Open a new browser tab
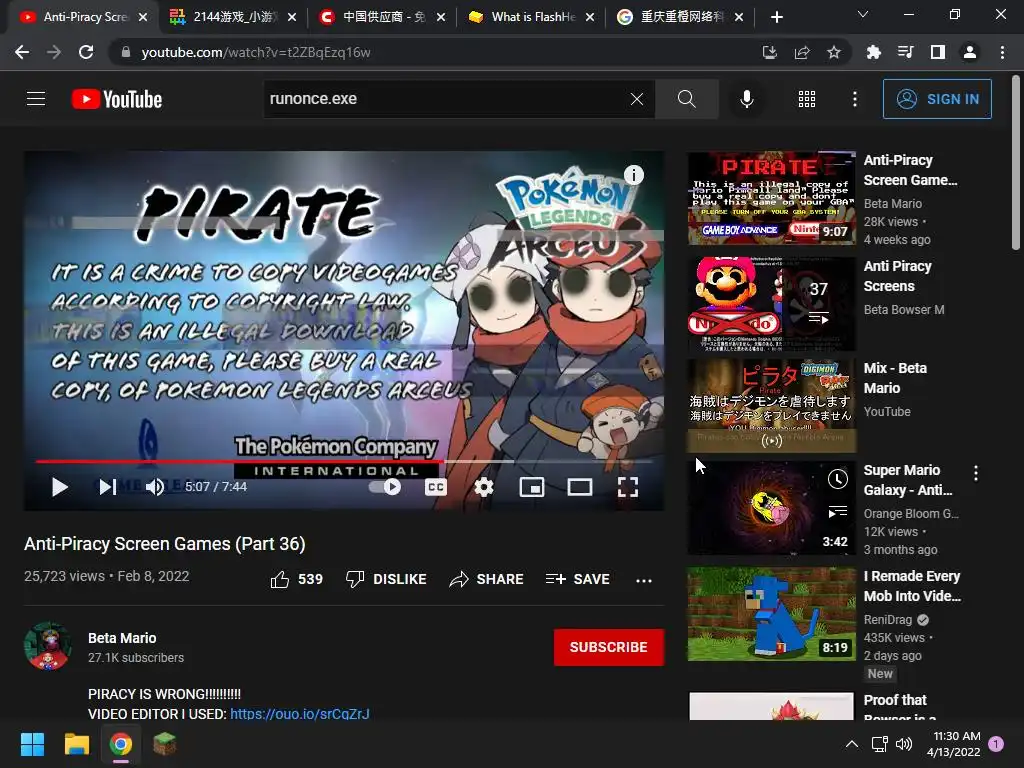This screenshot has height=768, width=1024. (x=776, y=17)
